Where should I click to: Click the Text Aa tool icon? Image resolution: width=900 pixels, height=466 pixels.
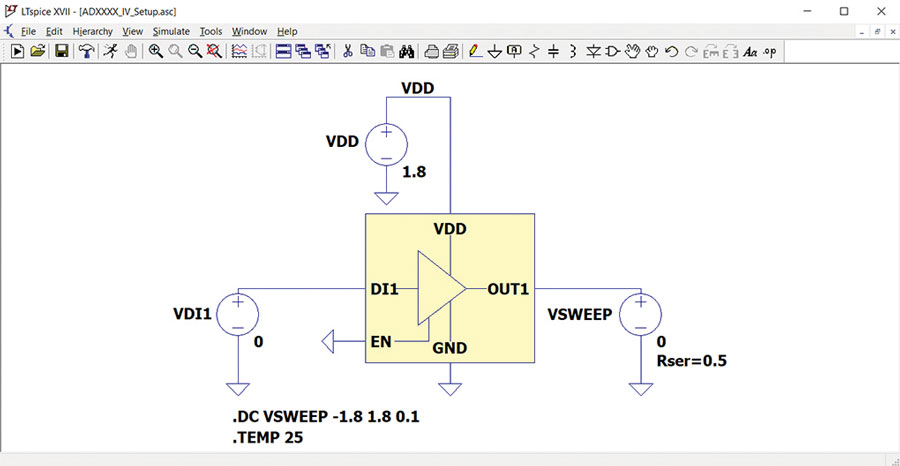point(750,52)
